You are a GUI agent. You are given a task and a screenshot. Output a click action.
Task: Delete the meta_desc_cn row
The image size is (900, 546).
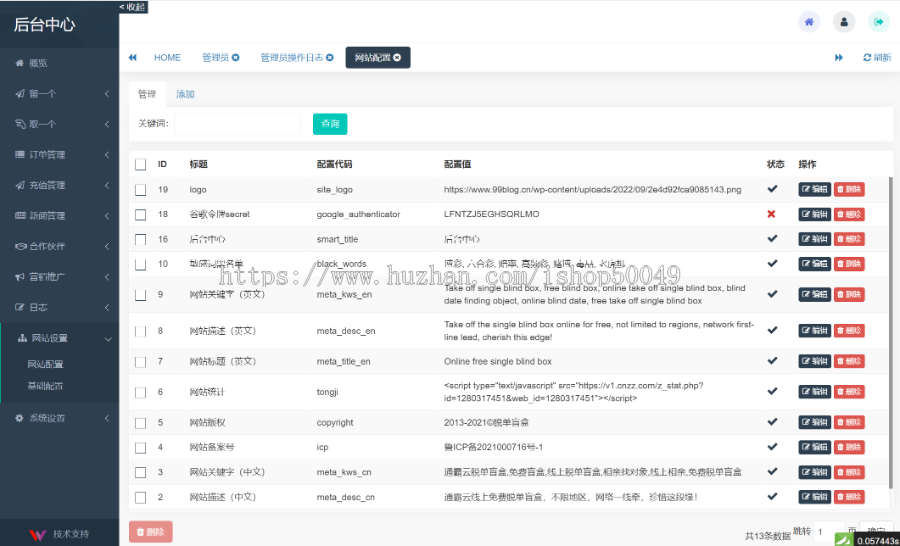pos(849,497)
